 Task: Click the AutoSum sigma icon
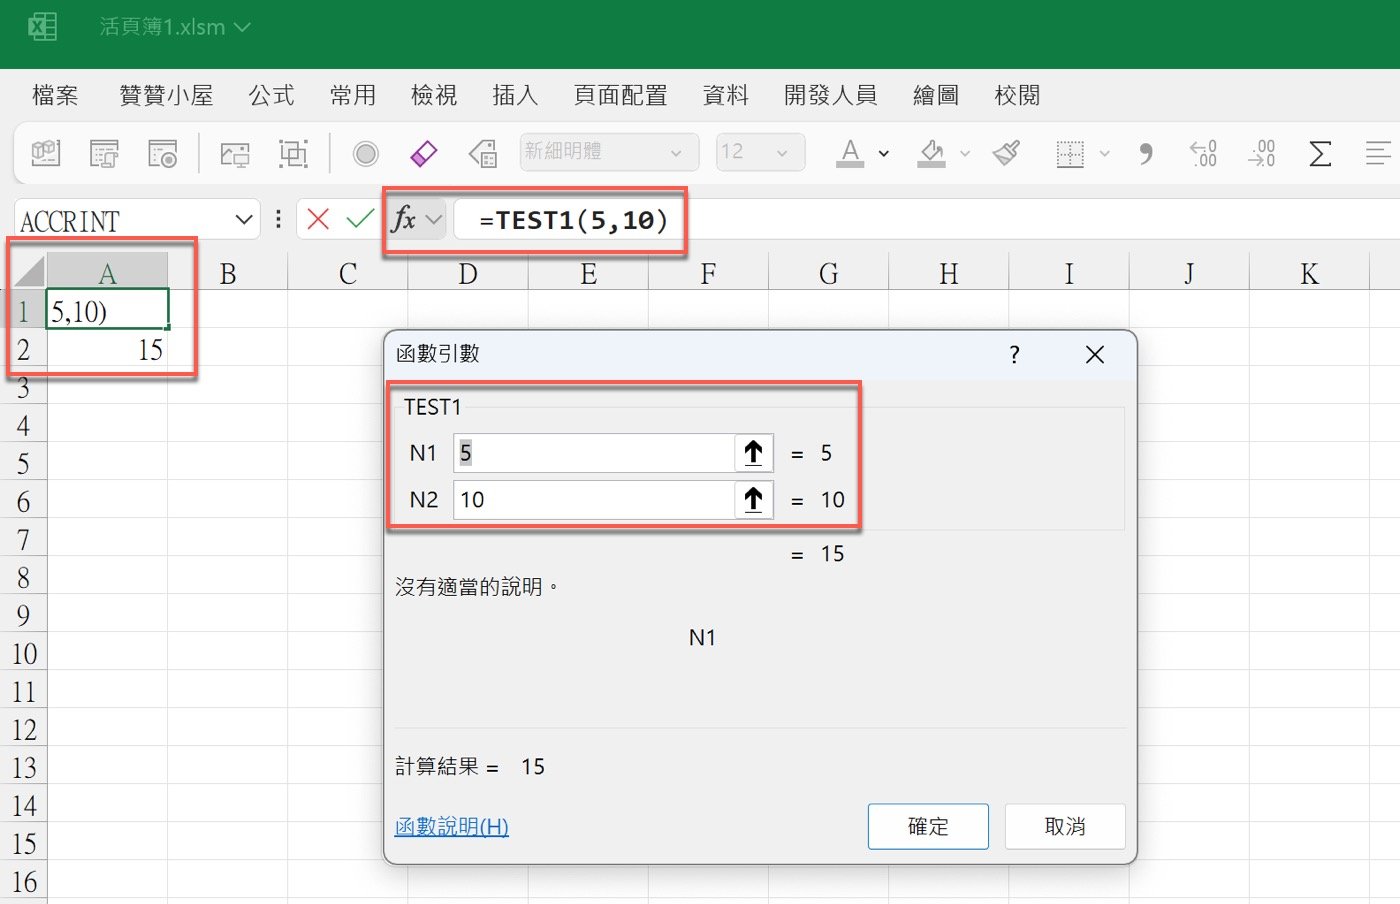[x=1320, y=153]
